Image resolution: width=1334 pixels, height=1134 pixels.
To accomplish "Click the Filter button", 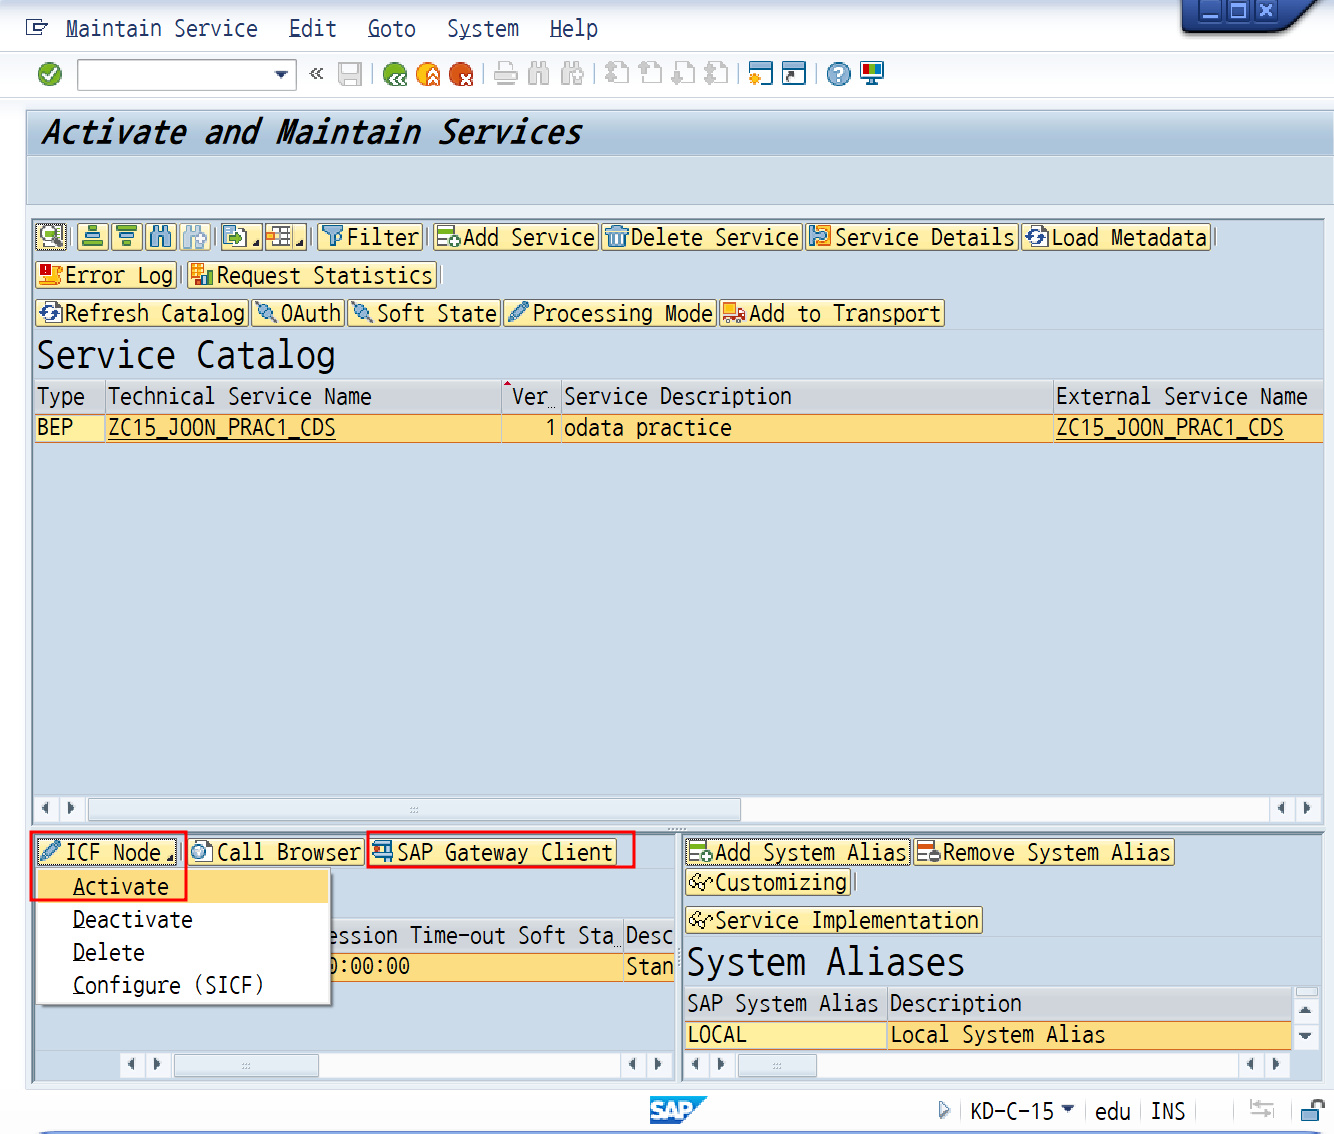I will coord(370,237).
